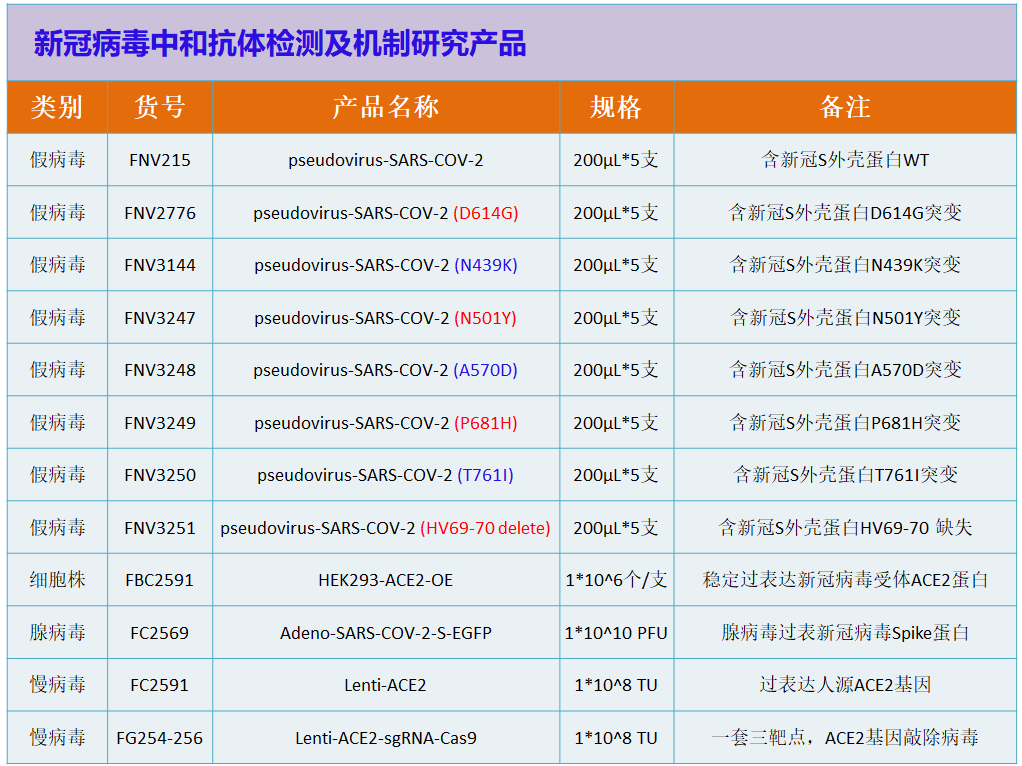Screen dimensions: 1022x766
Task: Select product code FNV2776
Action: pyautogui.click(x=160, y=213)
